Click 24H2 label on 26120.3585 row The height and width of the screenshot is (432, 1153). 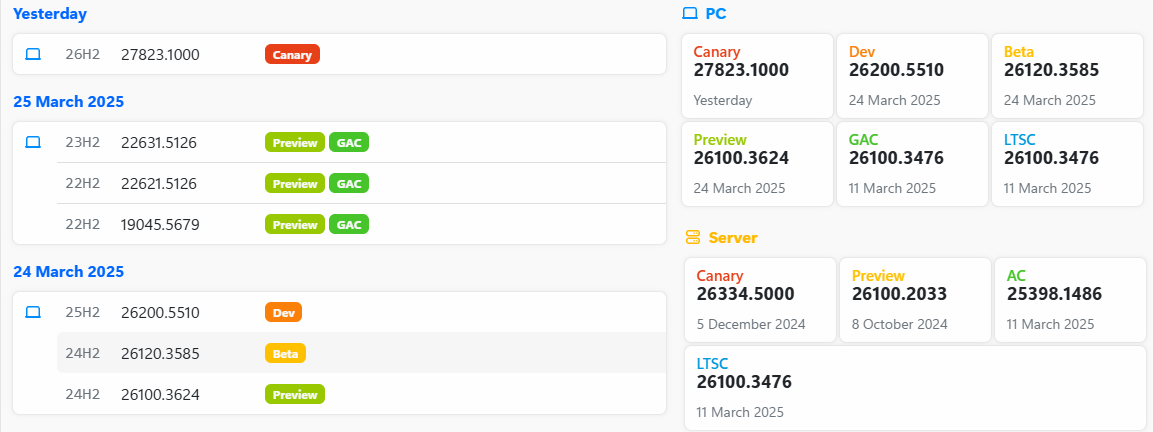(82, 353)
